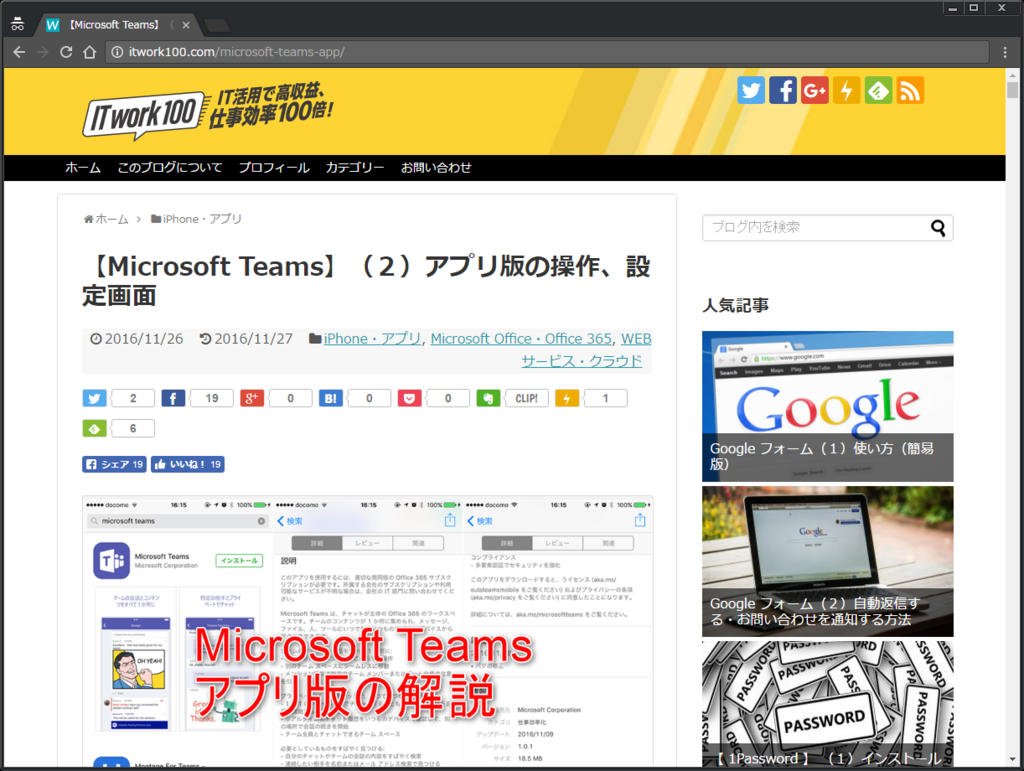This screenshot has width=1024, height=771.
Task: Open the プロフィール menu item
Action: point(274,167)
